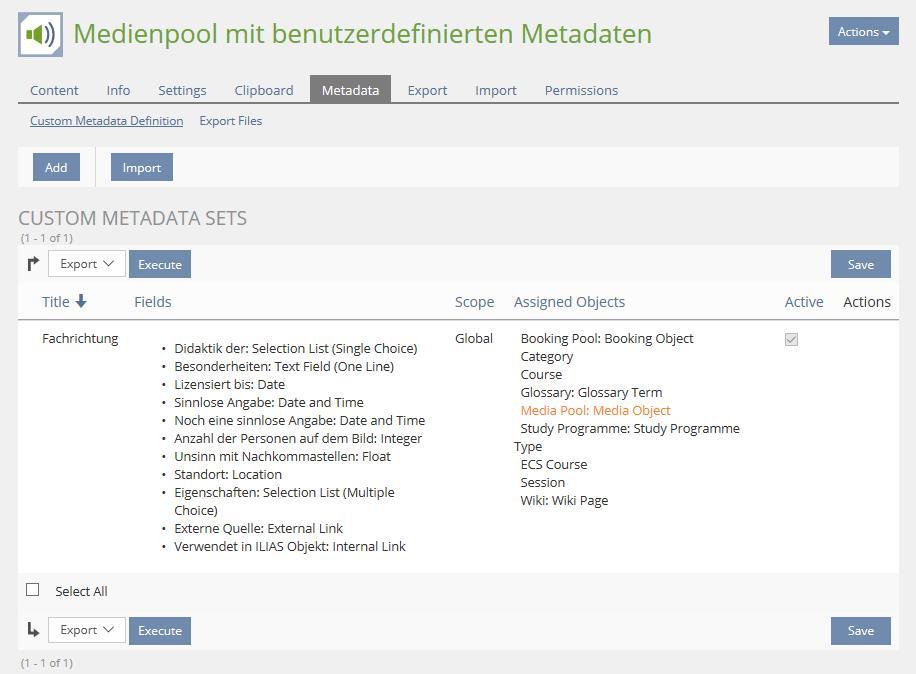
Task: Check the Select All checkbox
Action: tap(33, 590)
